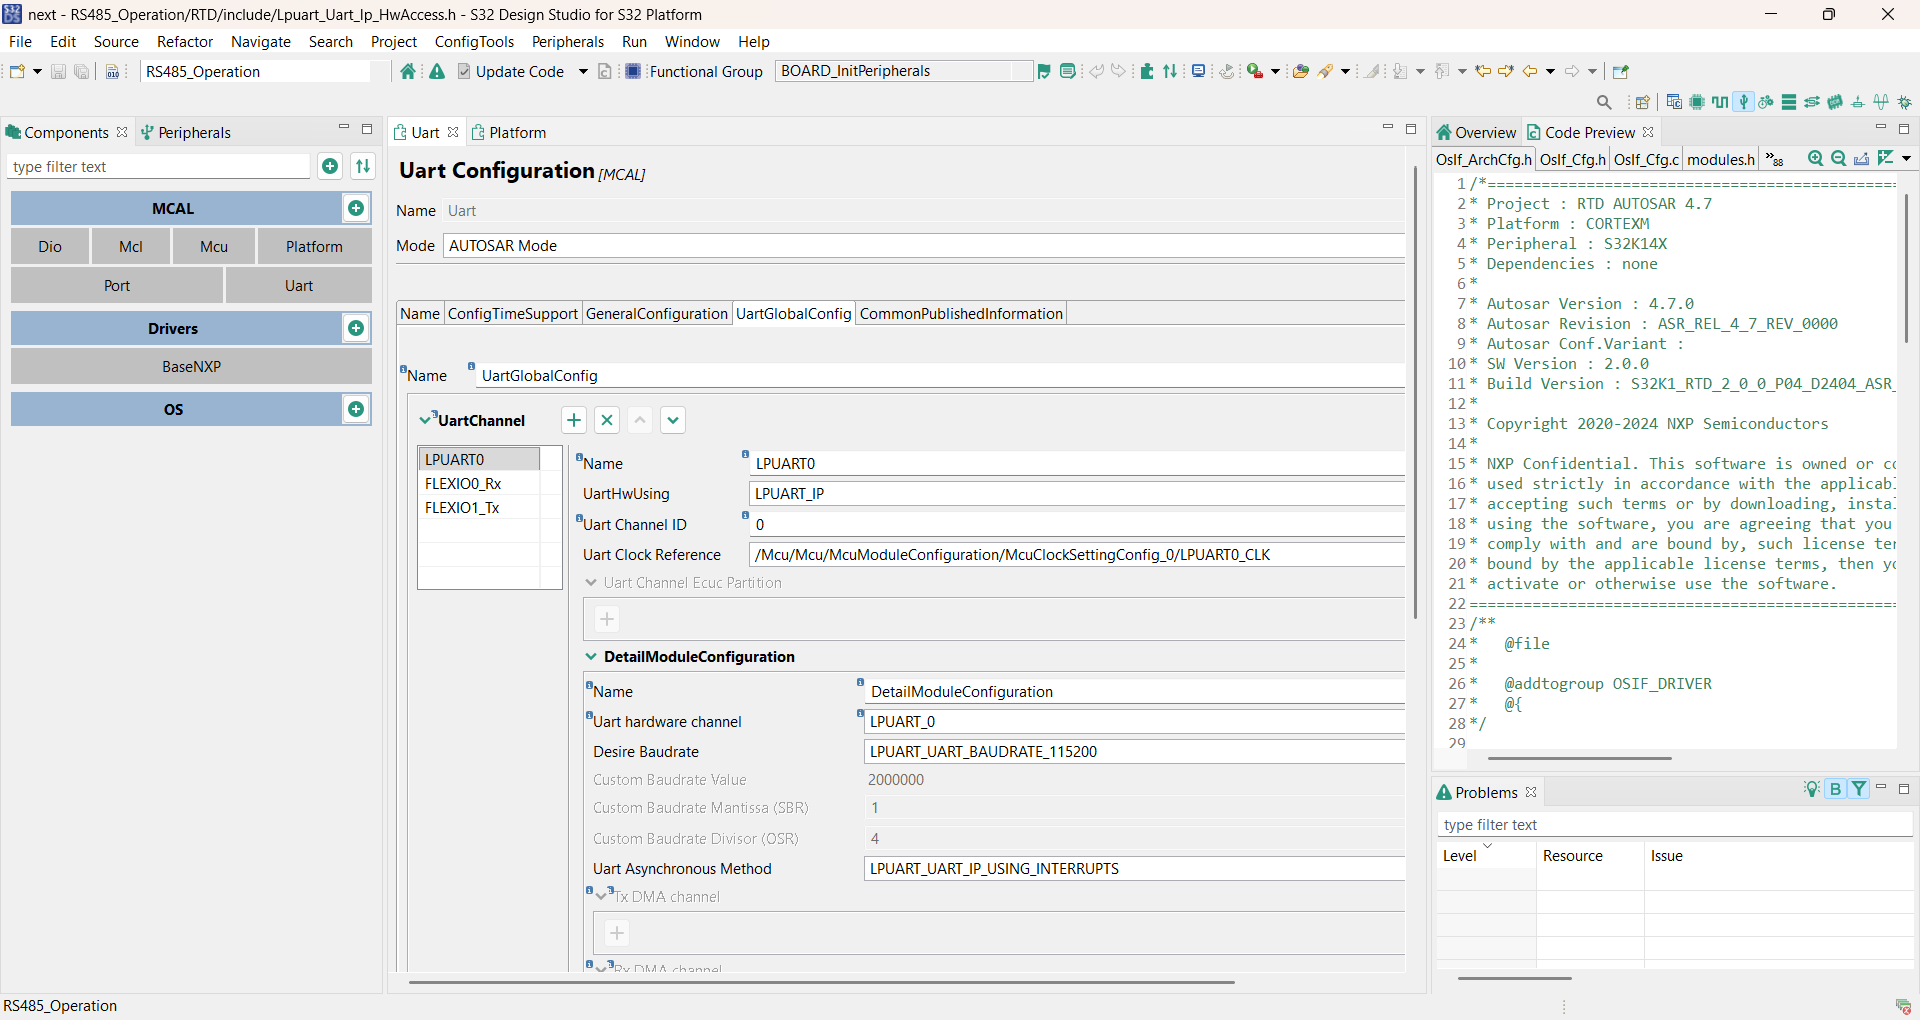The image size is (1920, 1020).
Task: Open the Debug perspective bug icon
Action: [1905, 102]
